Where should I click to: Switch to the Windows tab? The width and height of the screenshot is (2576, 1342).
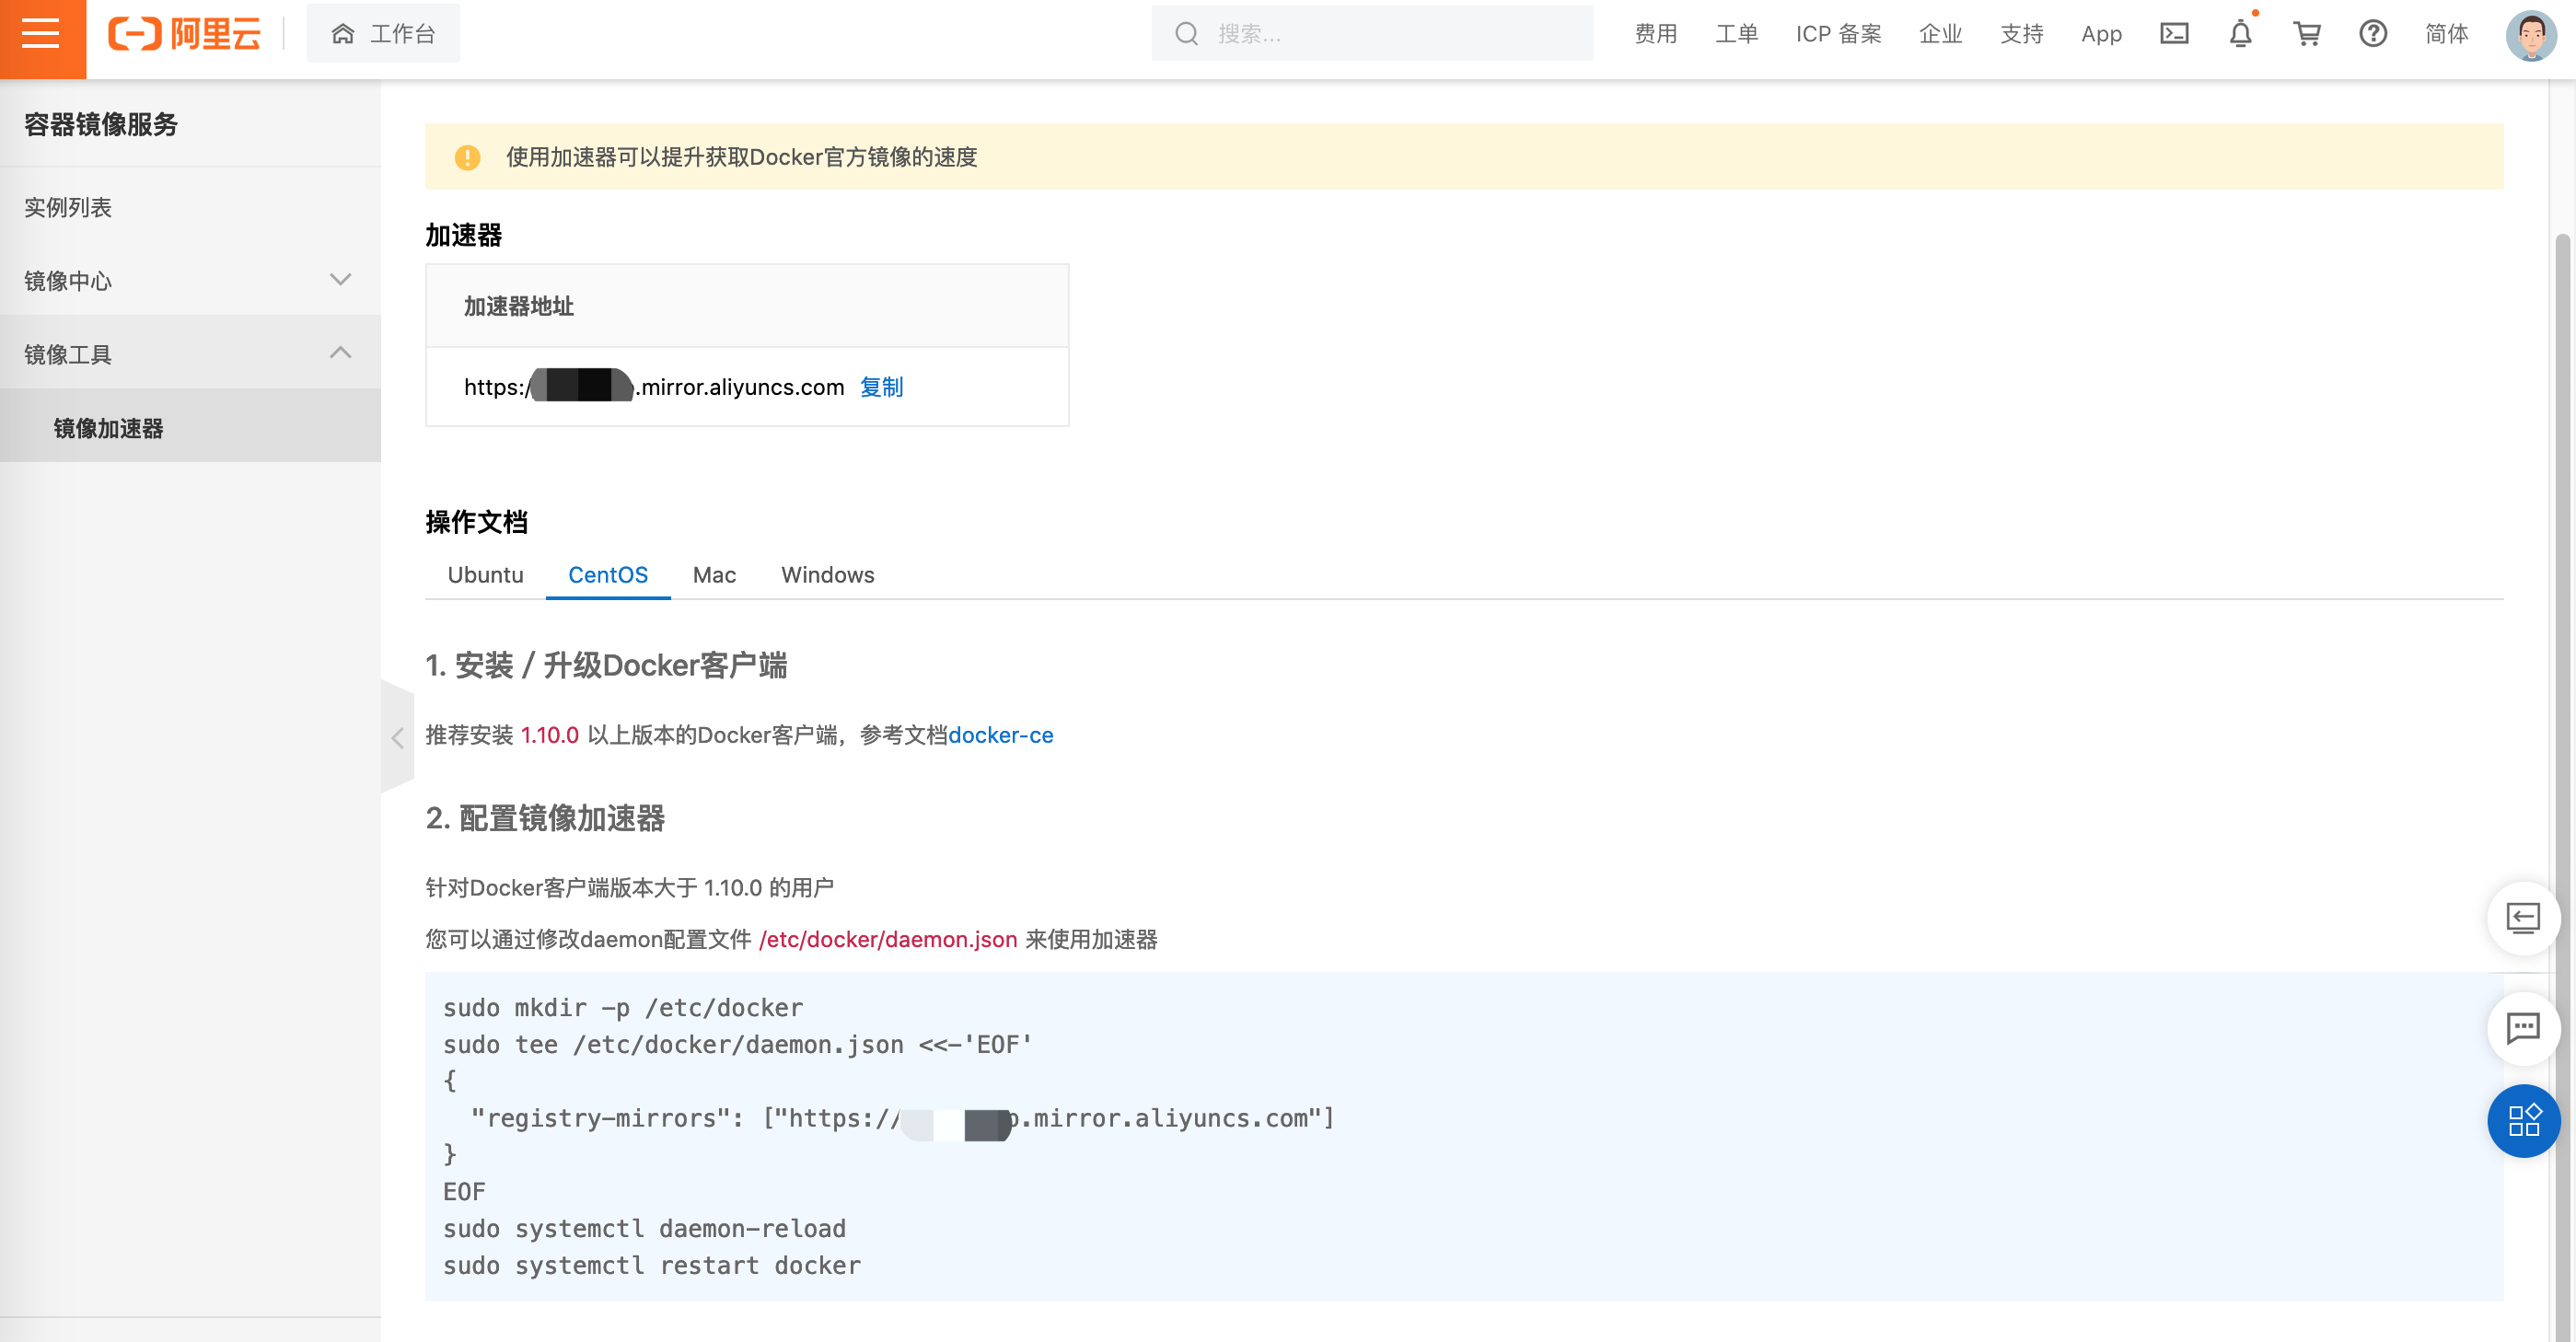tap(827, 575)
